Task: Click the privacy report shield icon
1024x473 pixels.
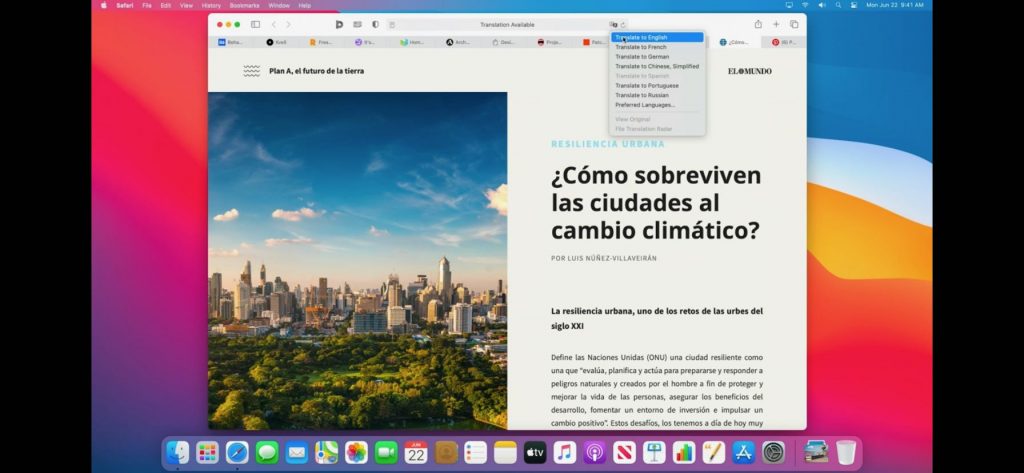Action: pyautogui.click(x=376, y=24)
